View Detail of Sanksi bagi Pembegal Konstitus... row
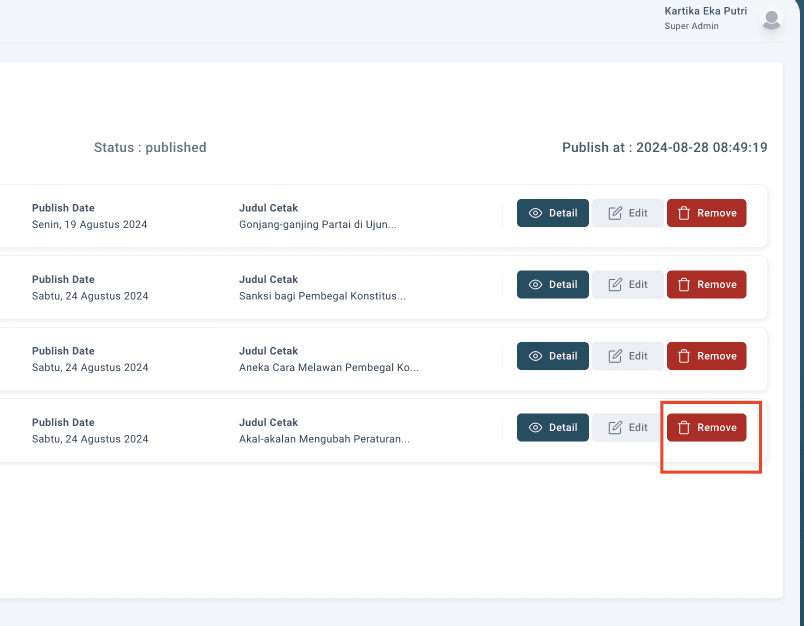This screenshot has height=626, width=804. coord(553,285)
